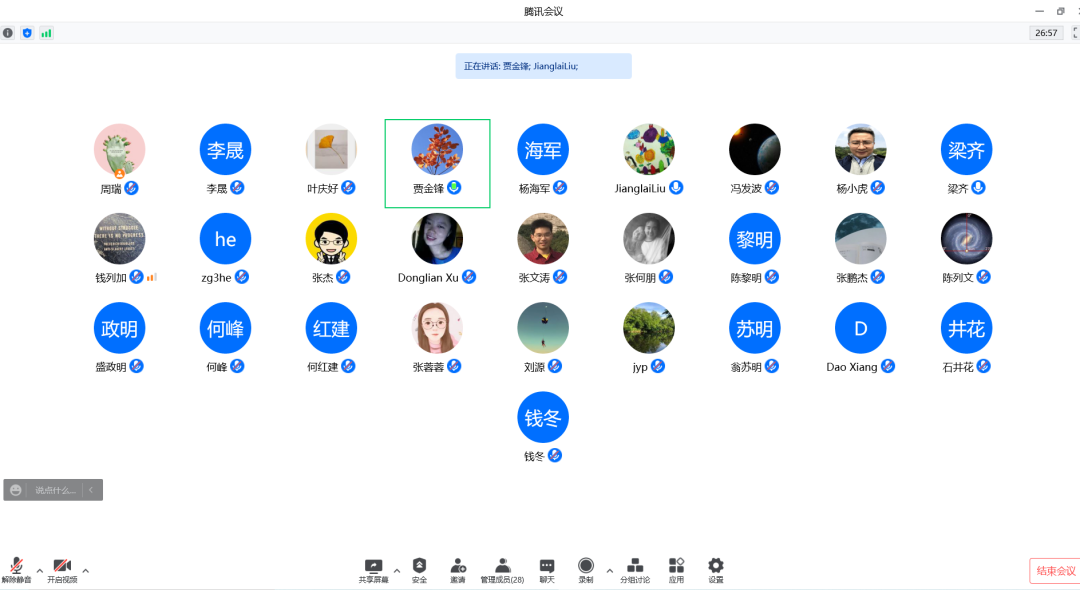Screen dimensions: 1080x590
Task: Click the red 结束会议 end meeting button
Action: (x=1055, y=571)
